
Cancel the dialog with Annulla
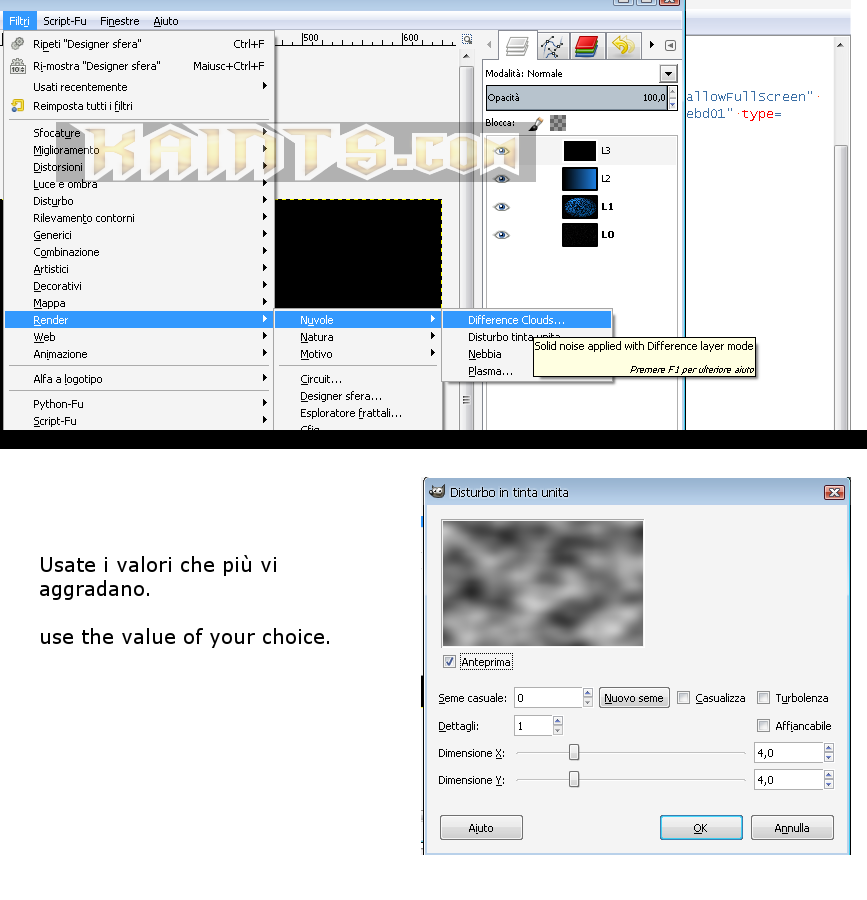(792, 828)
